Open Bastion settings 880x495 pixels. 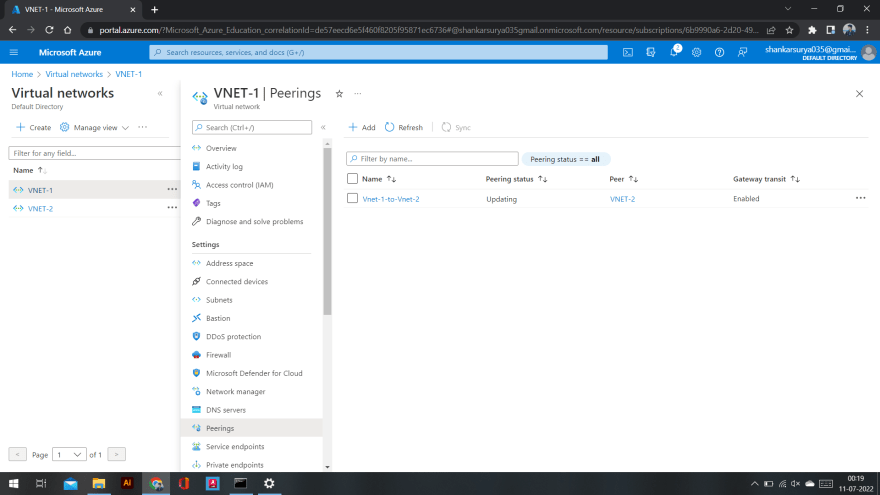tap(218, 318)
